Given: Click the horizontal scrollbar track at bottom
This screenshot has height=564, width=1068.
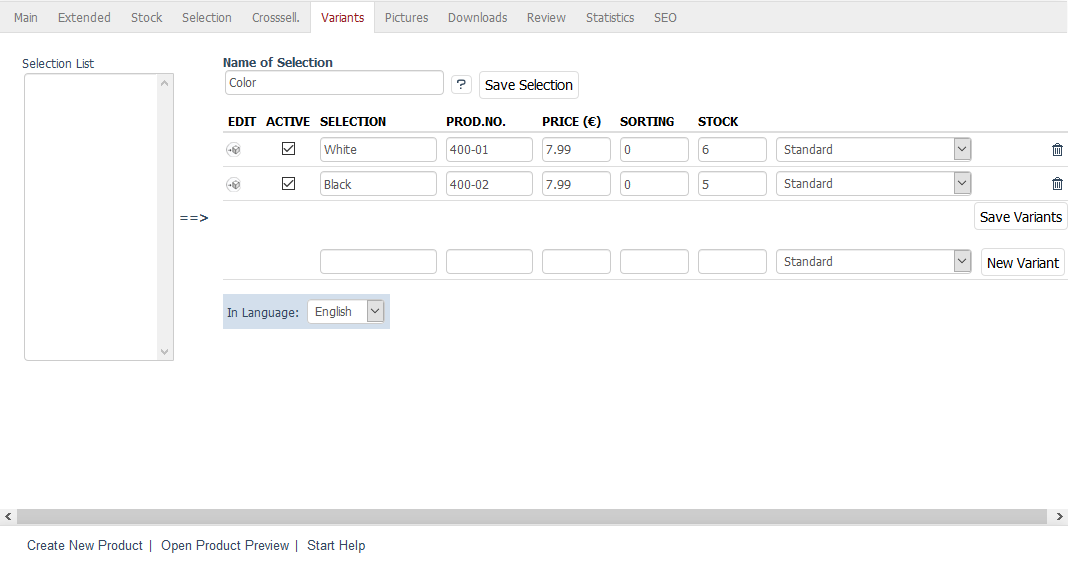Looking at the screenshot, I should (531, 517).
